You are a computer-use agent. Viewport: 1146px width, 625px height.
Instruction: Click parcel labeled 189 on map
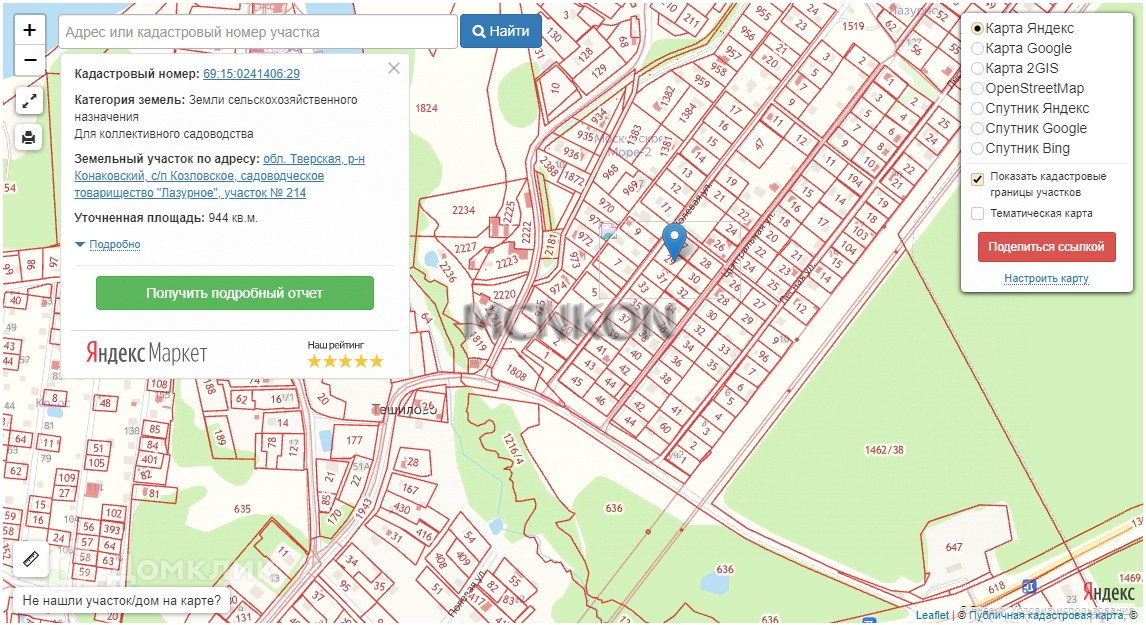(x=219, y=437)
